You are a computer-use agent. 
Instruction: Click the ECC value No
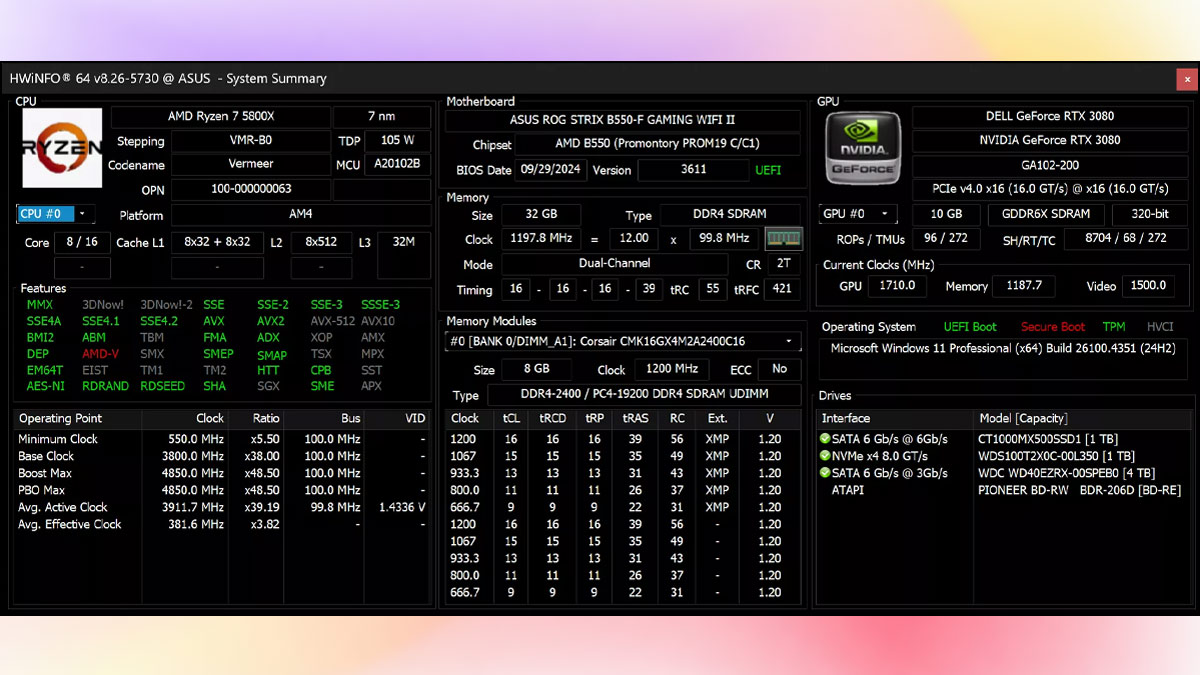(x=779, y=369)
